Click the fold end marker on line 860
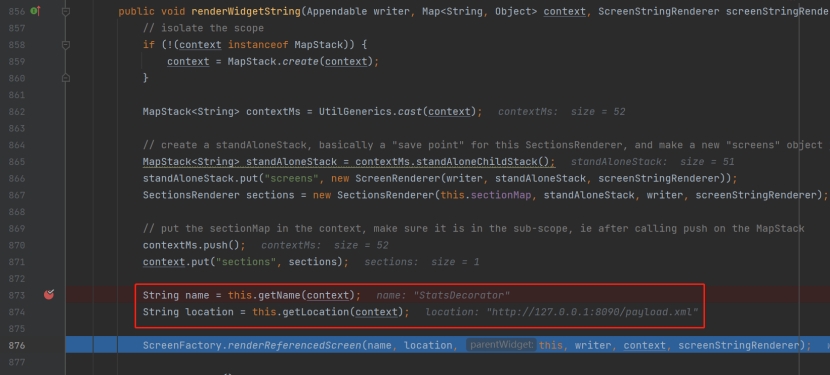Screen dimensions: 830x375 coord(66,78)
